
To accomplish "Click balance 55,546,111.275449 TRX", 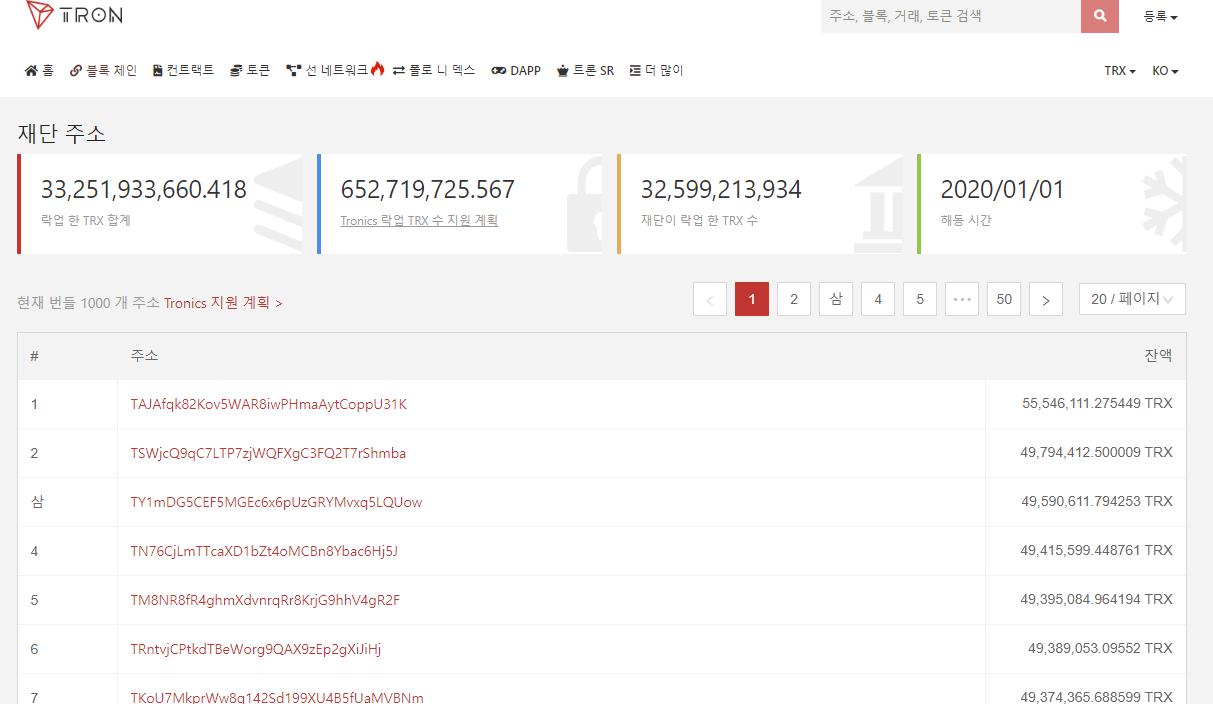I will pos(1097,403).
